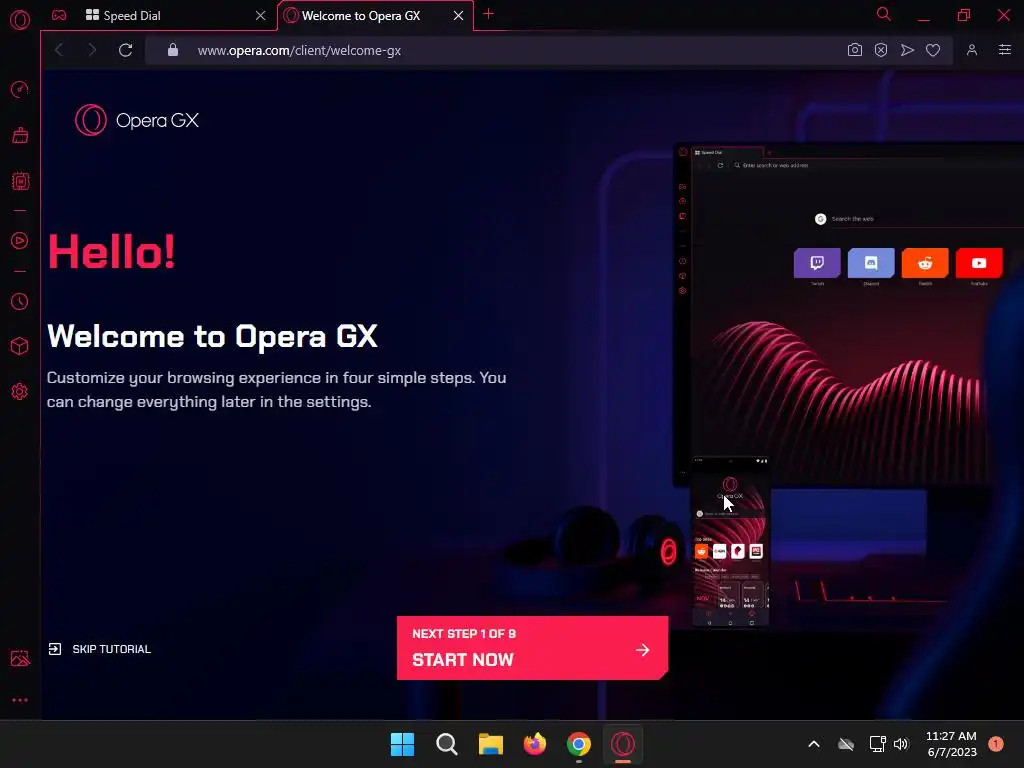
Task: Open the send-arrow icon in the address bar
Action: click(x=907, y=50)
